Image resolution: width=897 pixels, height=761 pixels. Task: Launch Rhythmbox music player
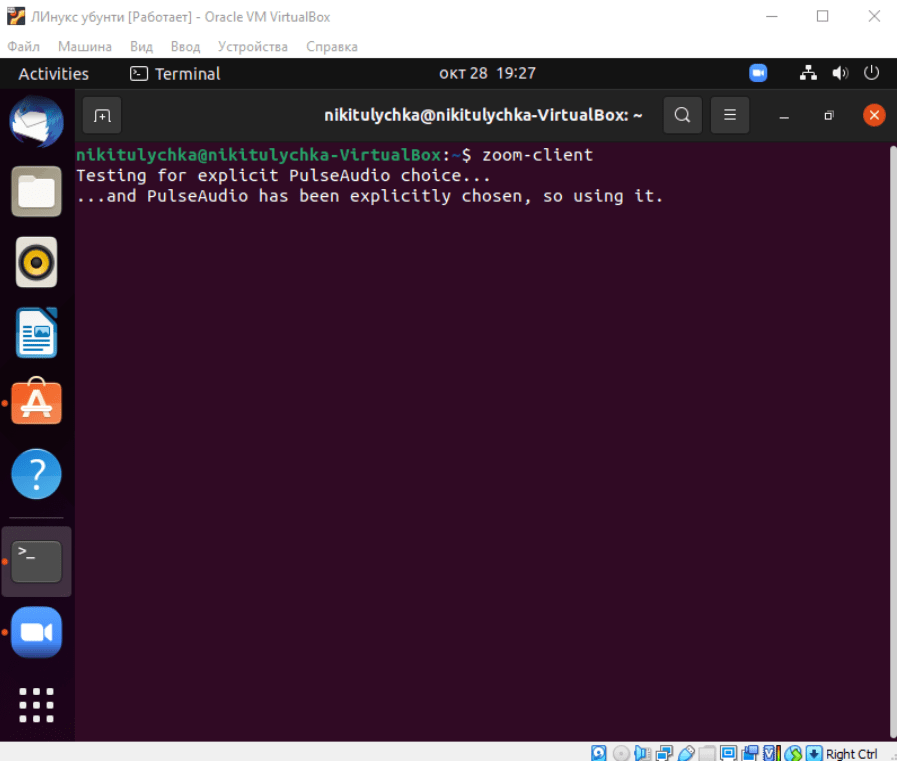pos(37,263)
